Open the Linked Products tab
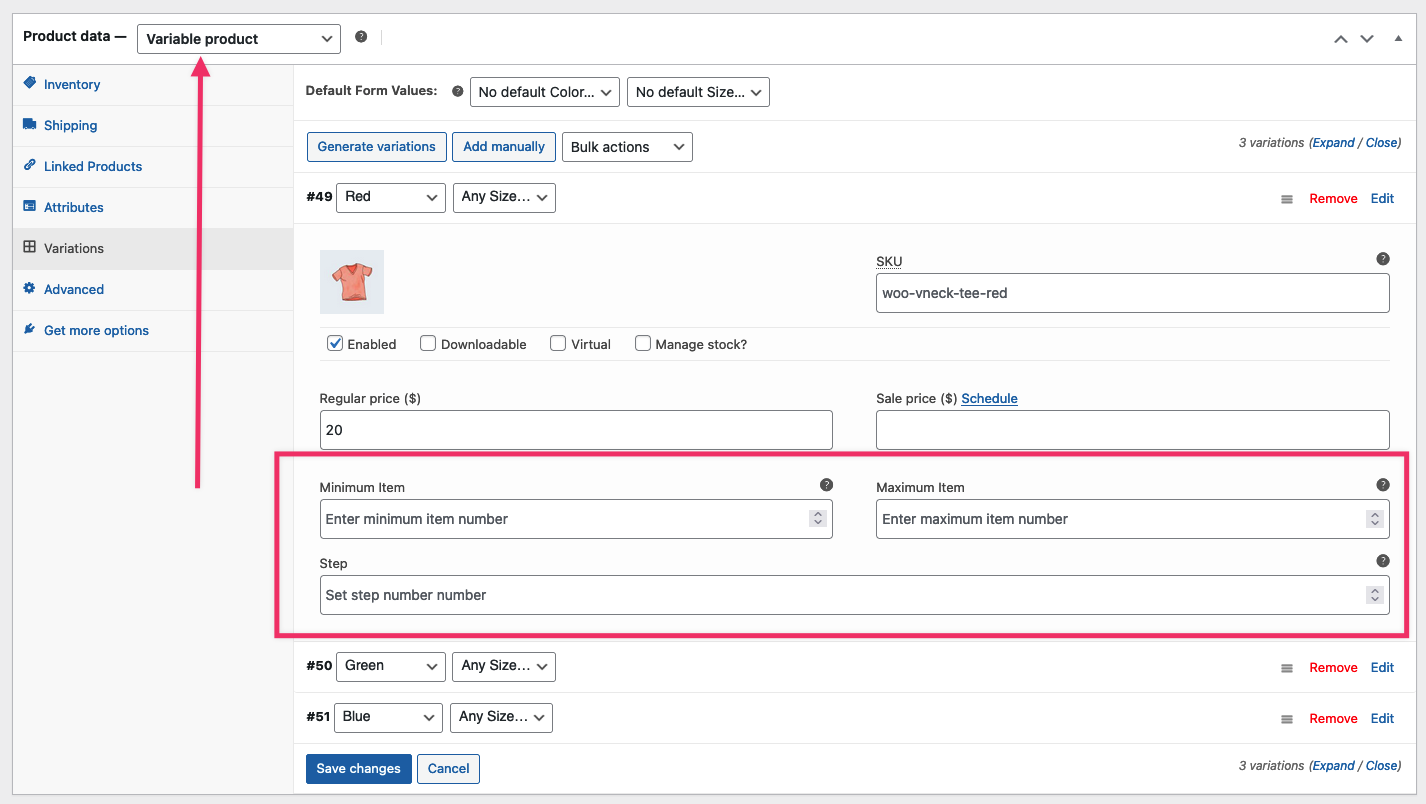 tap(153, 167)
